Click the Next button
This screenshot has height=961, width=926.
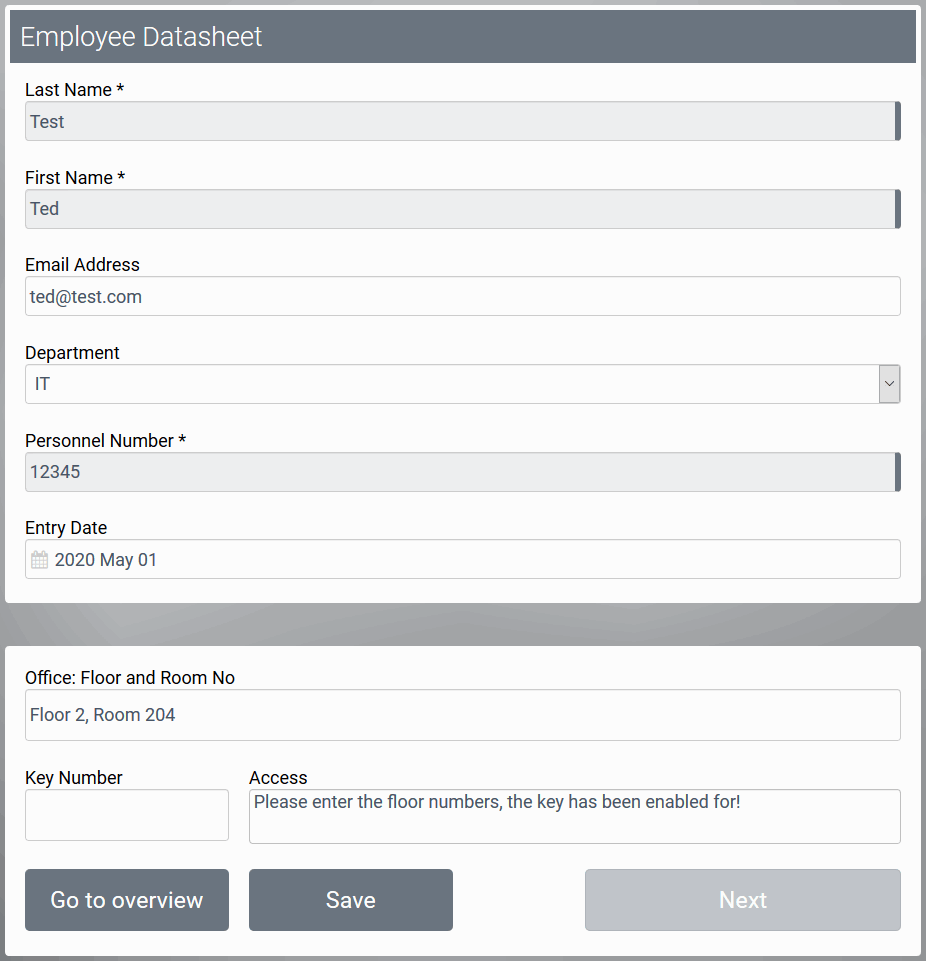tap(742, 900)
